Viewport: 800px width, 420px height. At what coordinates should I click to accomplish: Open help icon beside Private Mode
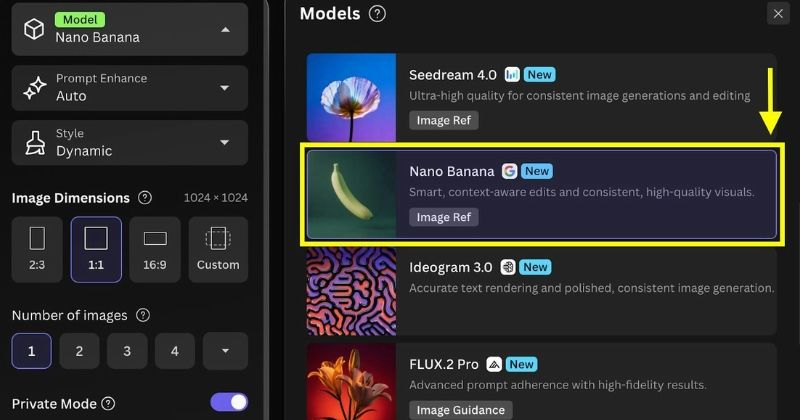tap(108, 404)
